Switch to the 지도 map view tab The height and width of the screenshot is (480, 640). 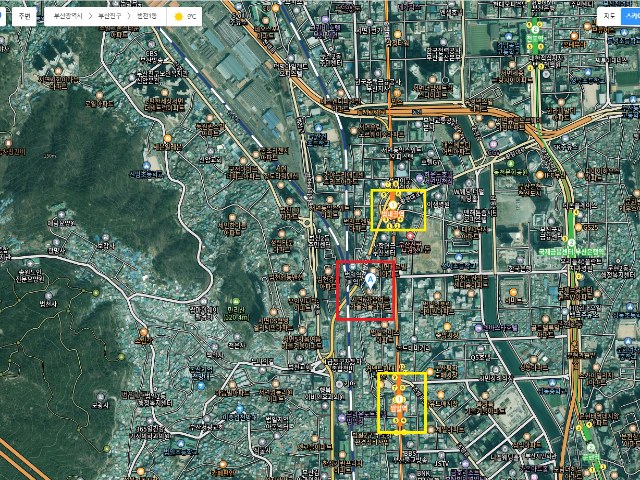(x=608, y=16)
